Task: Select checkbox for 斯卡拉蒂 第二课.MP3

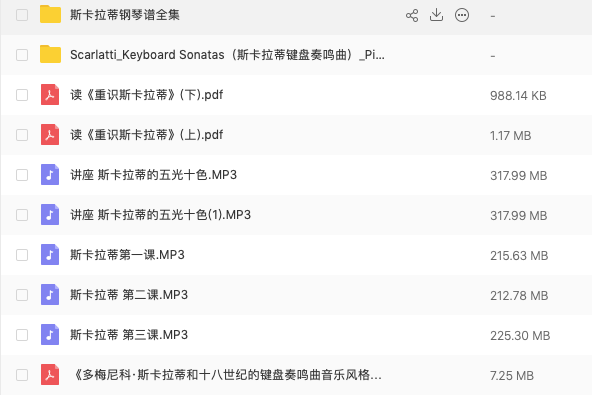Action: (x=22, y=295)
